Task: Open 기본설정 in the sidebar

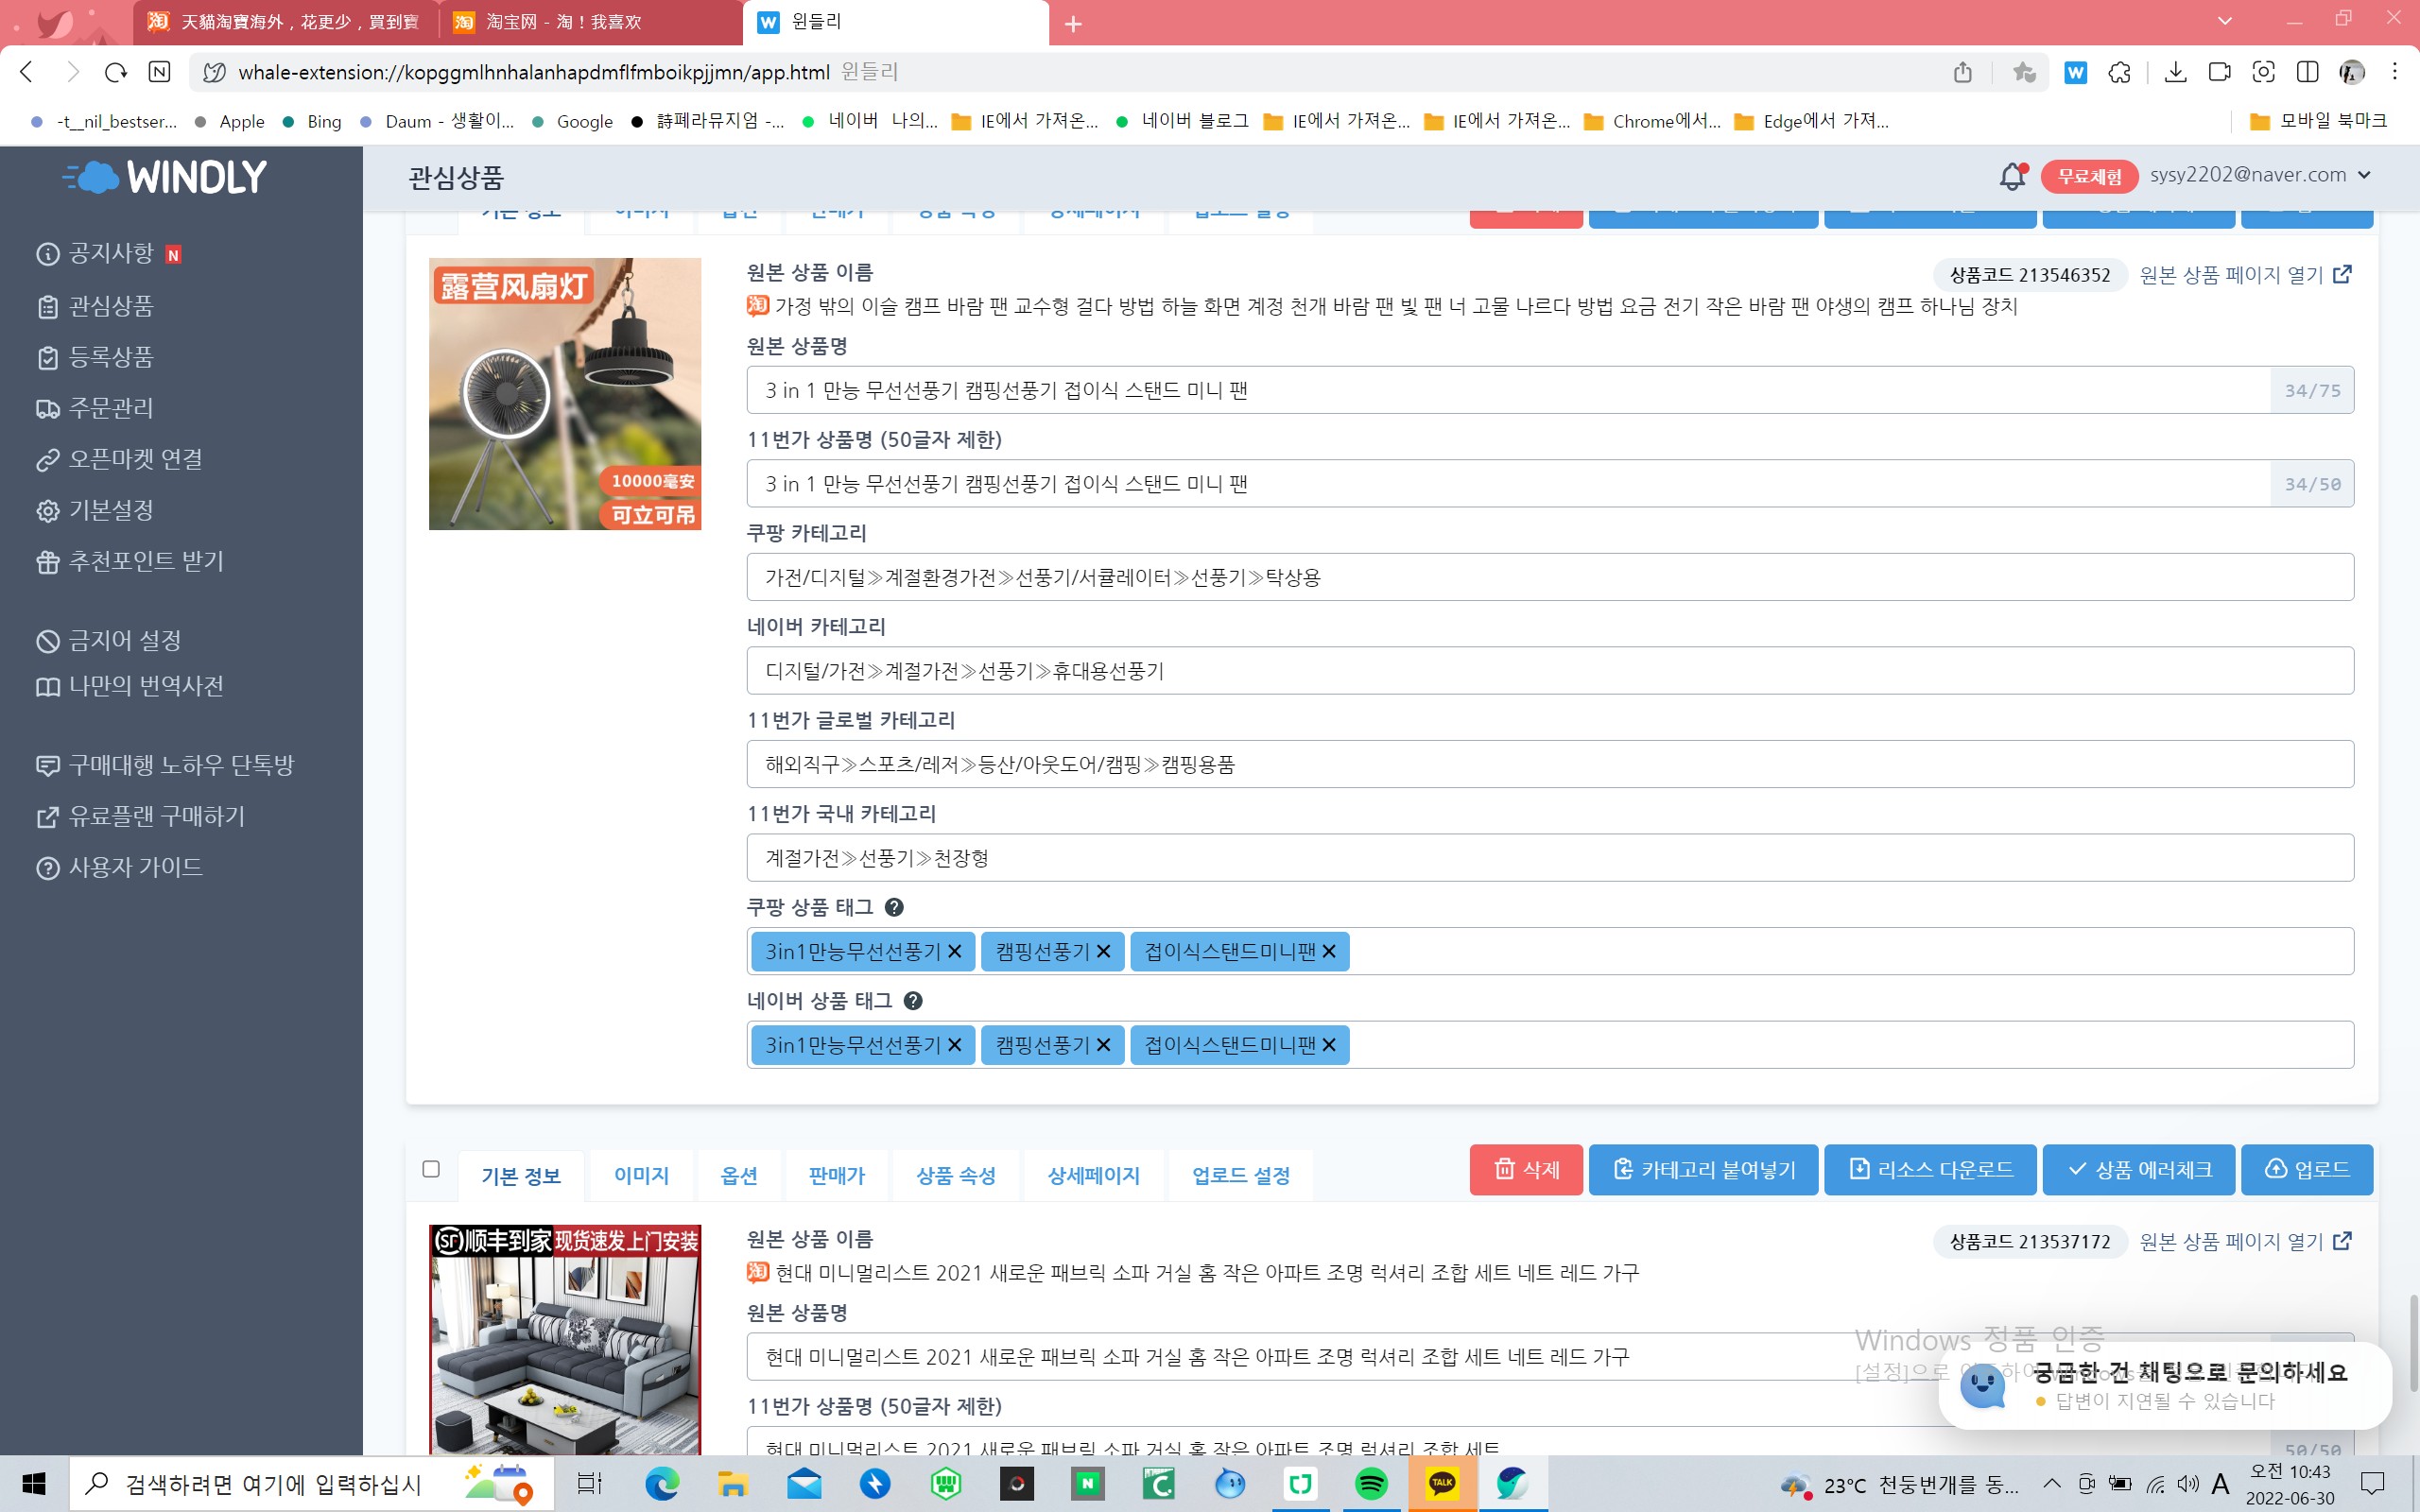Action: (95, 510)
